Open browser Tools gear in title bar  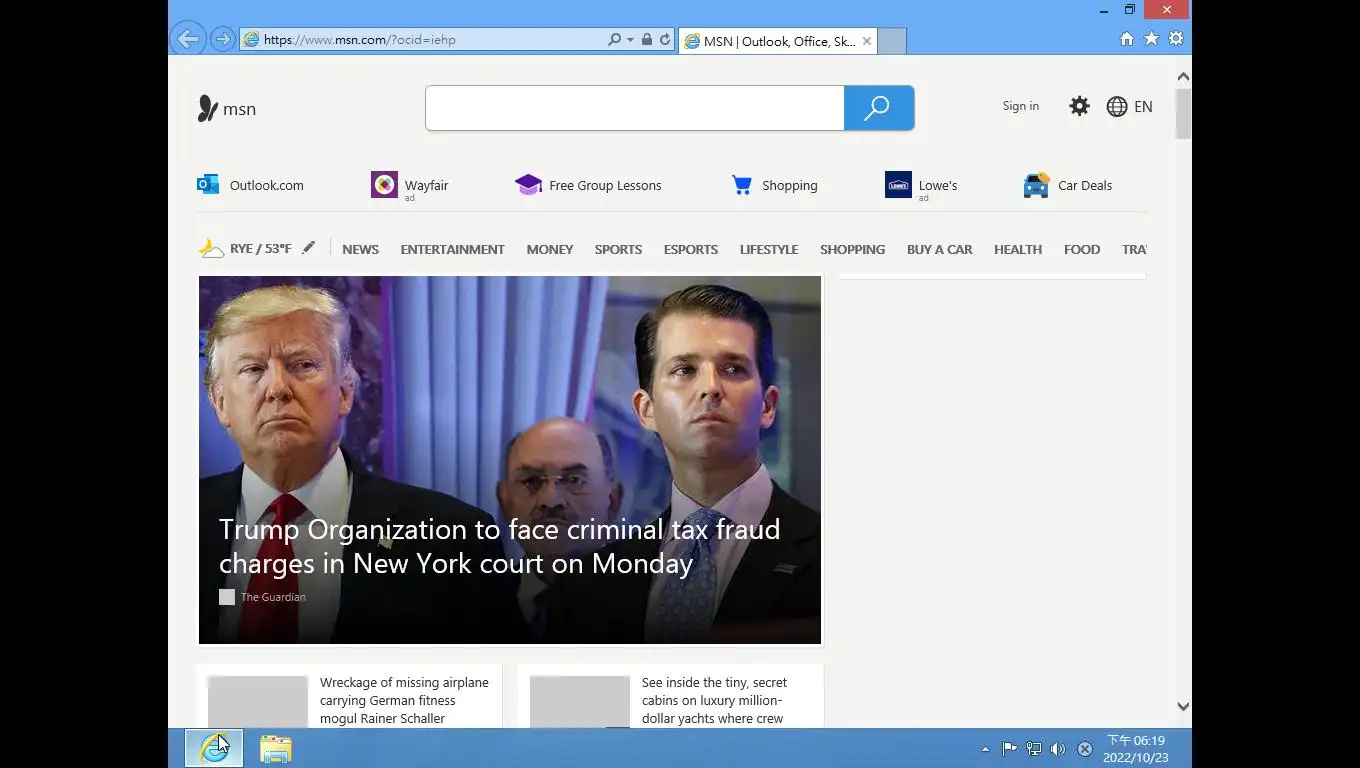pos(1176,39)
